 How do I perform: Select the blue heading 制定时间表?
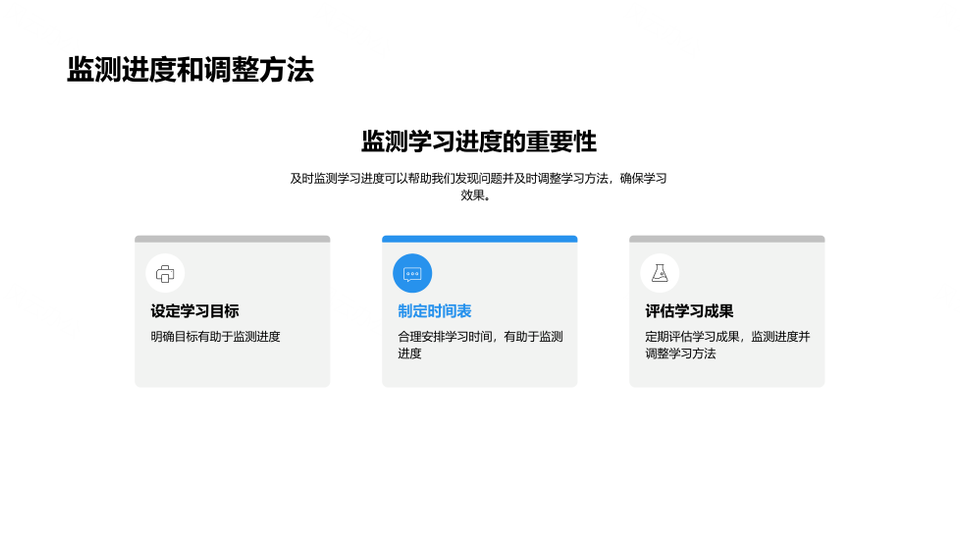coord(435,311)
